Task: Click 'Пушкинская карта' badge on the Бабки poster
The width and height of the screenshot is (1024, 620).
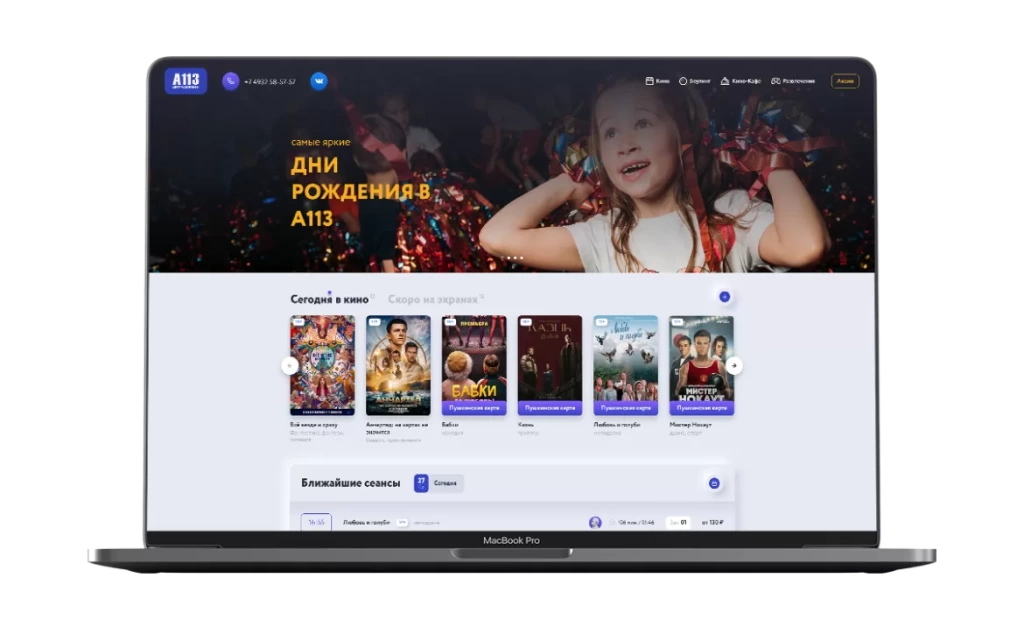Action: pos(474,408)
